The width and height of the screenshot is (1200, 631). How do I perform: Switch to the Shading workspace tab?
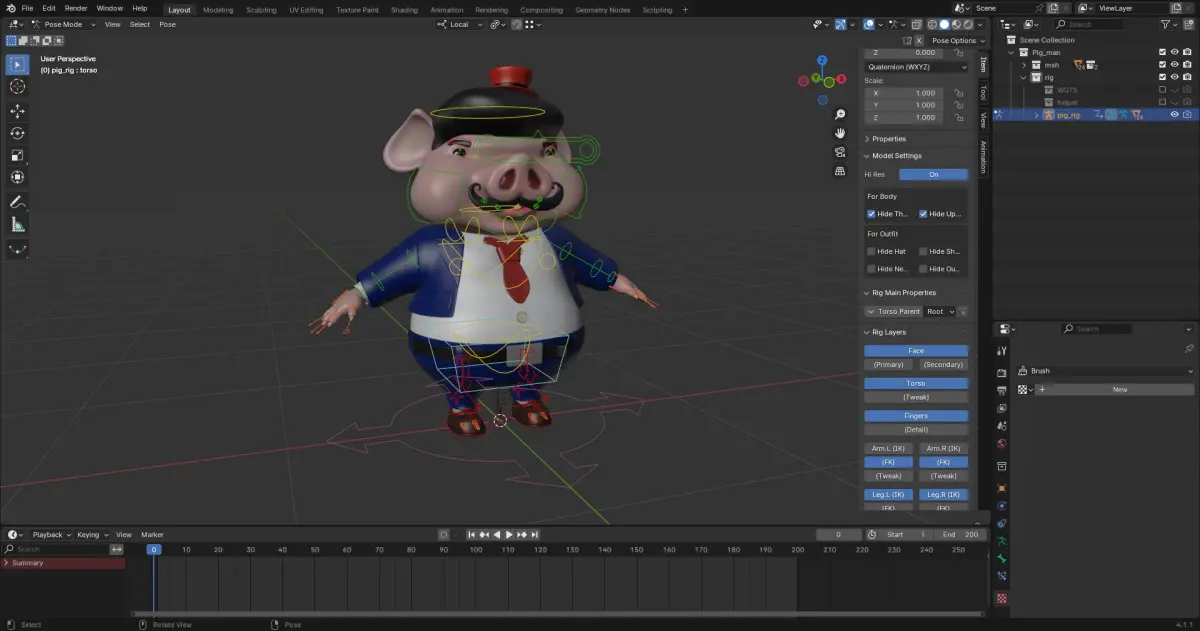coord(404,9)
